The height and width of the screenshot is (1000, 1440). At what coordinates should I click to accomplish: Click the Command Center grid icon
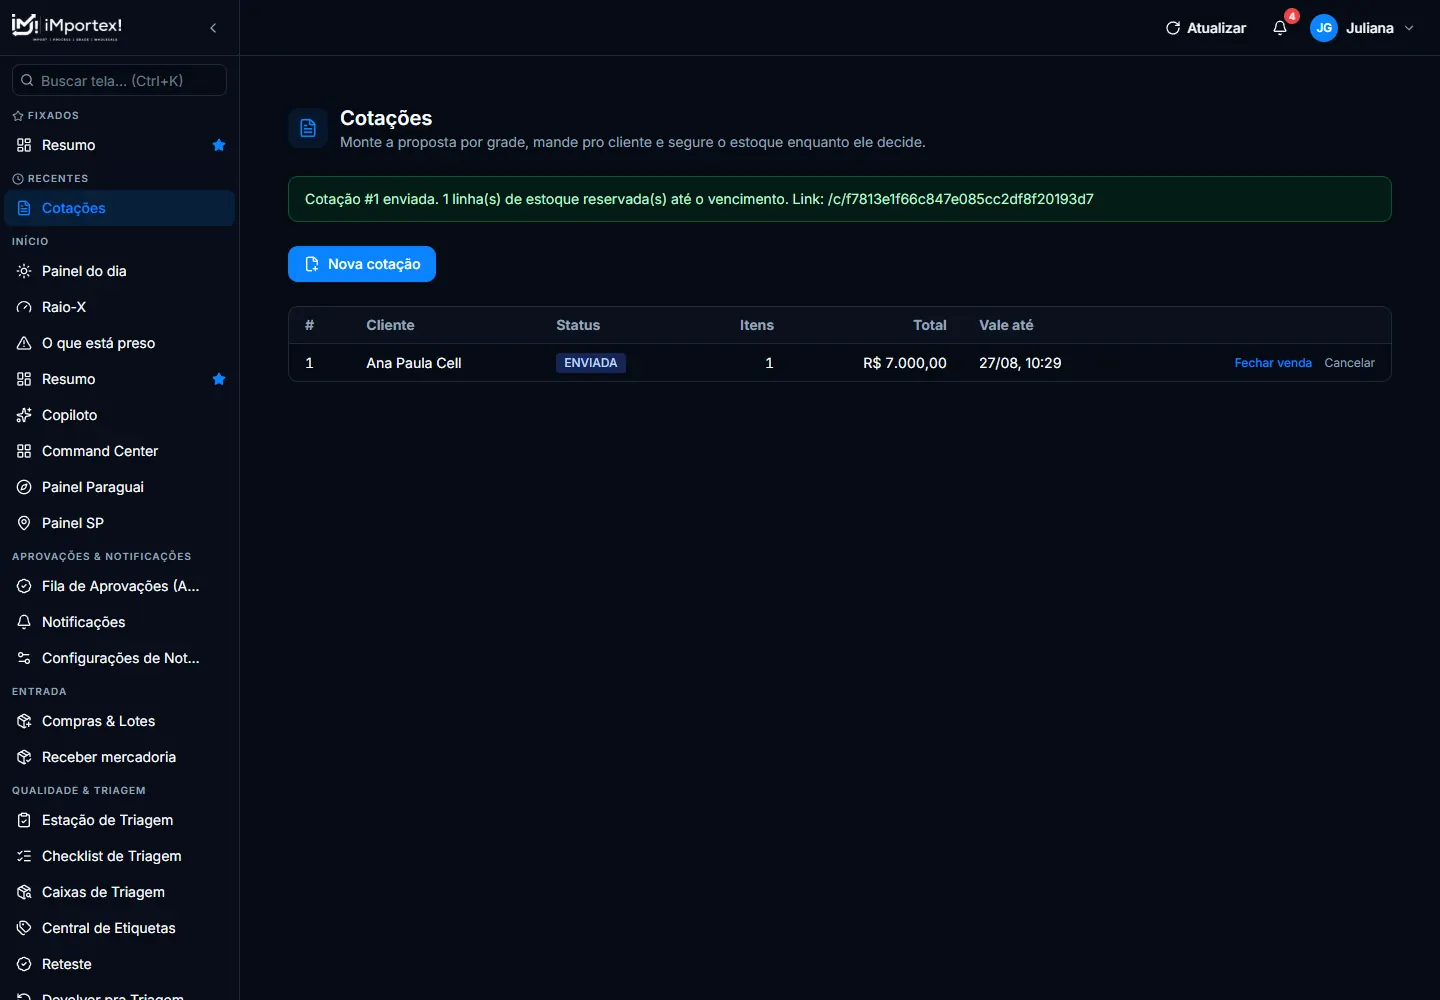(24, 451)
